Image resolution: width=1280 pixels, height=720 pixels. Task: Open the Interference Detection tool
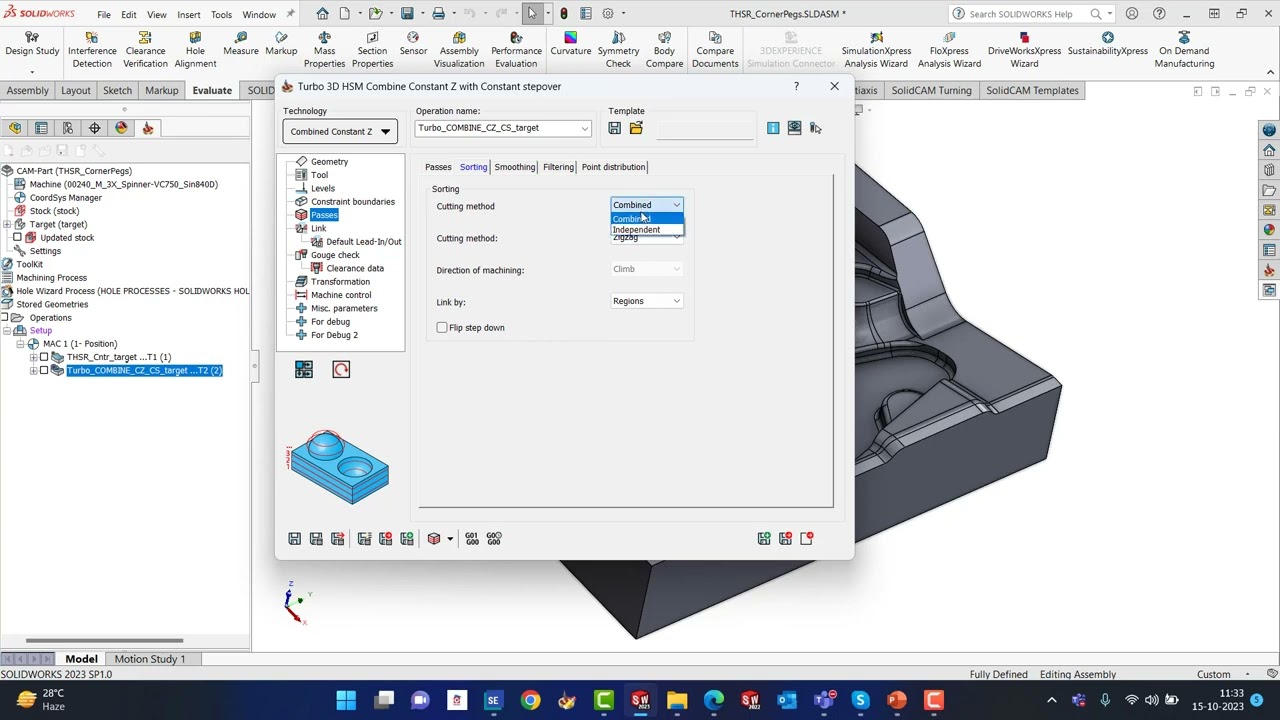(92, 50)
